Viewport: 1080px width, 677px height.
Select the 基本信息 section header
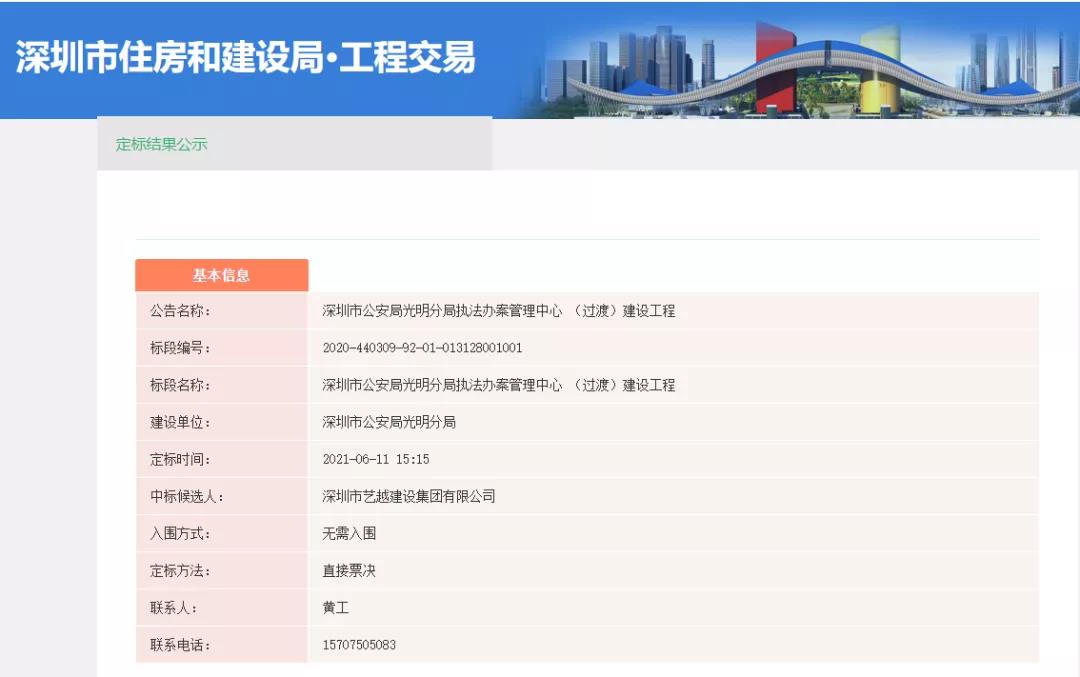click(x=221, y=275)
